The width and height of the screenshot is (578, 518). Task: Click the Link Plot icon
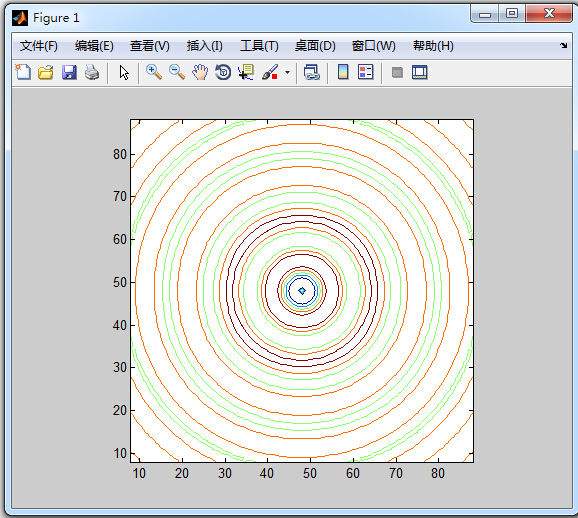(312, 72)
